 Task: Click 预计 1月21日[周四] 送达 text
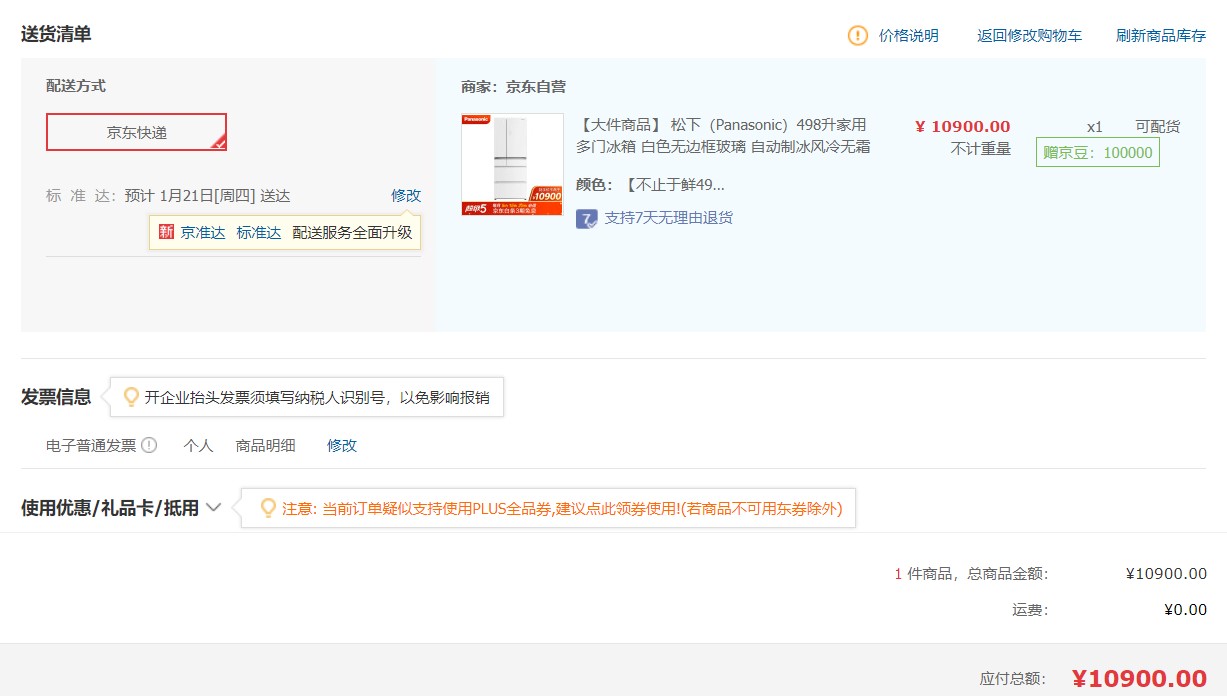(207, 196)
